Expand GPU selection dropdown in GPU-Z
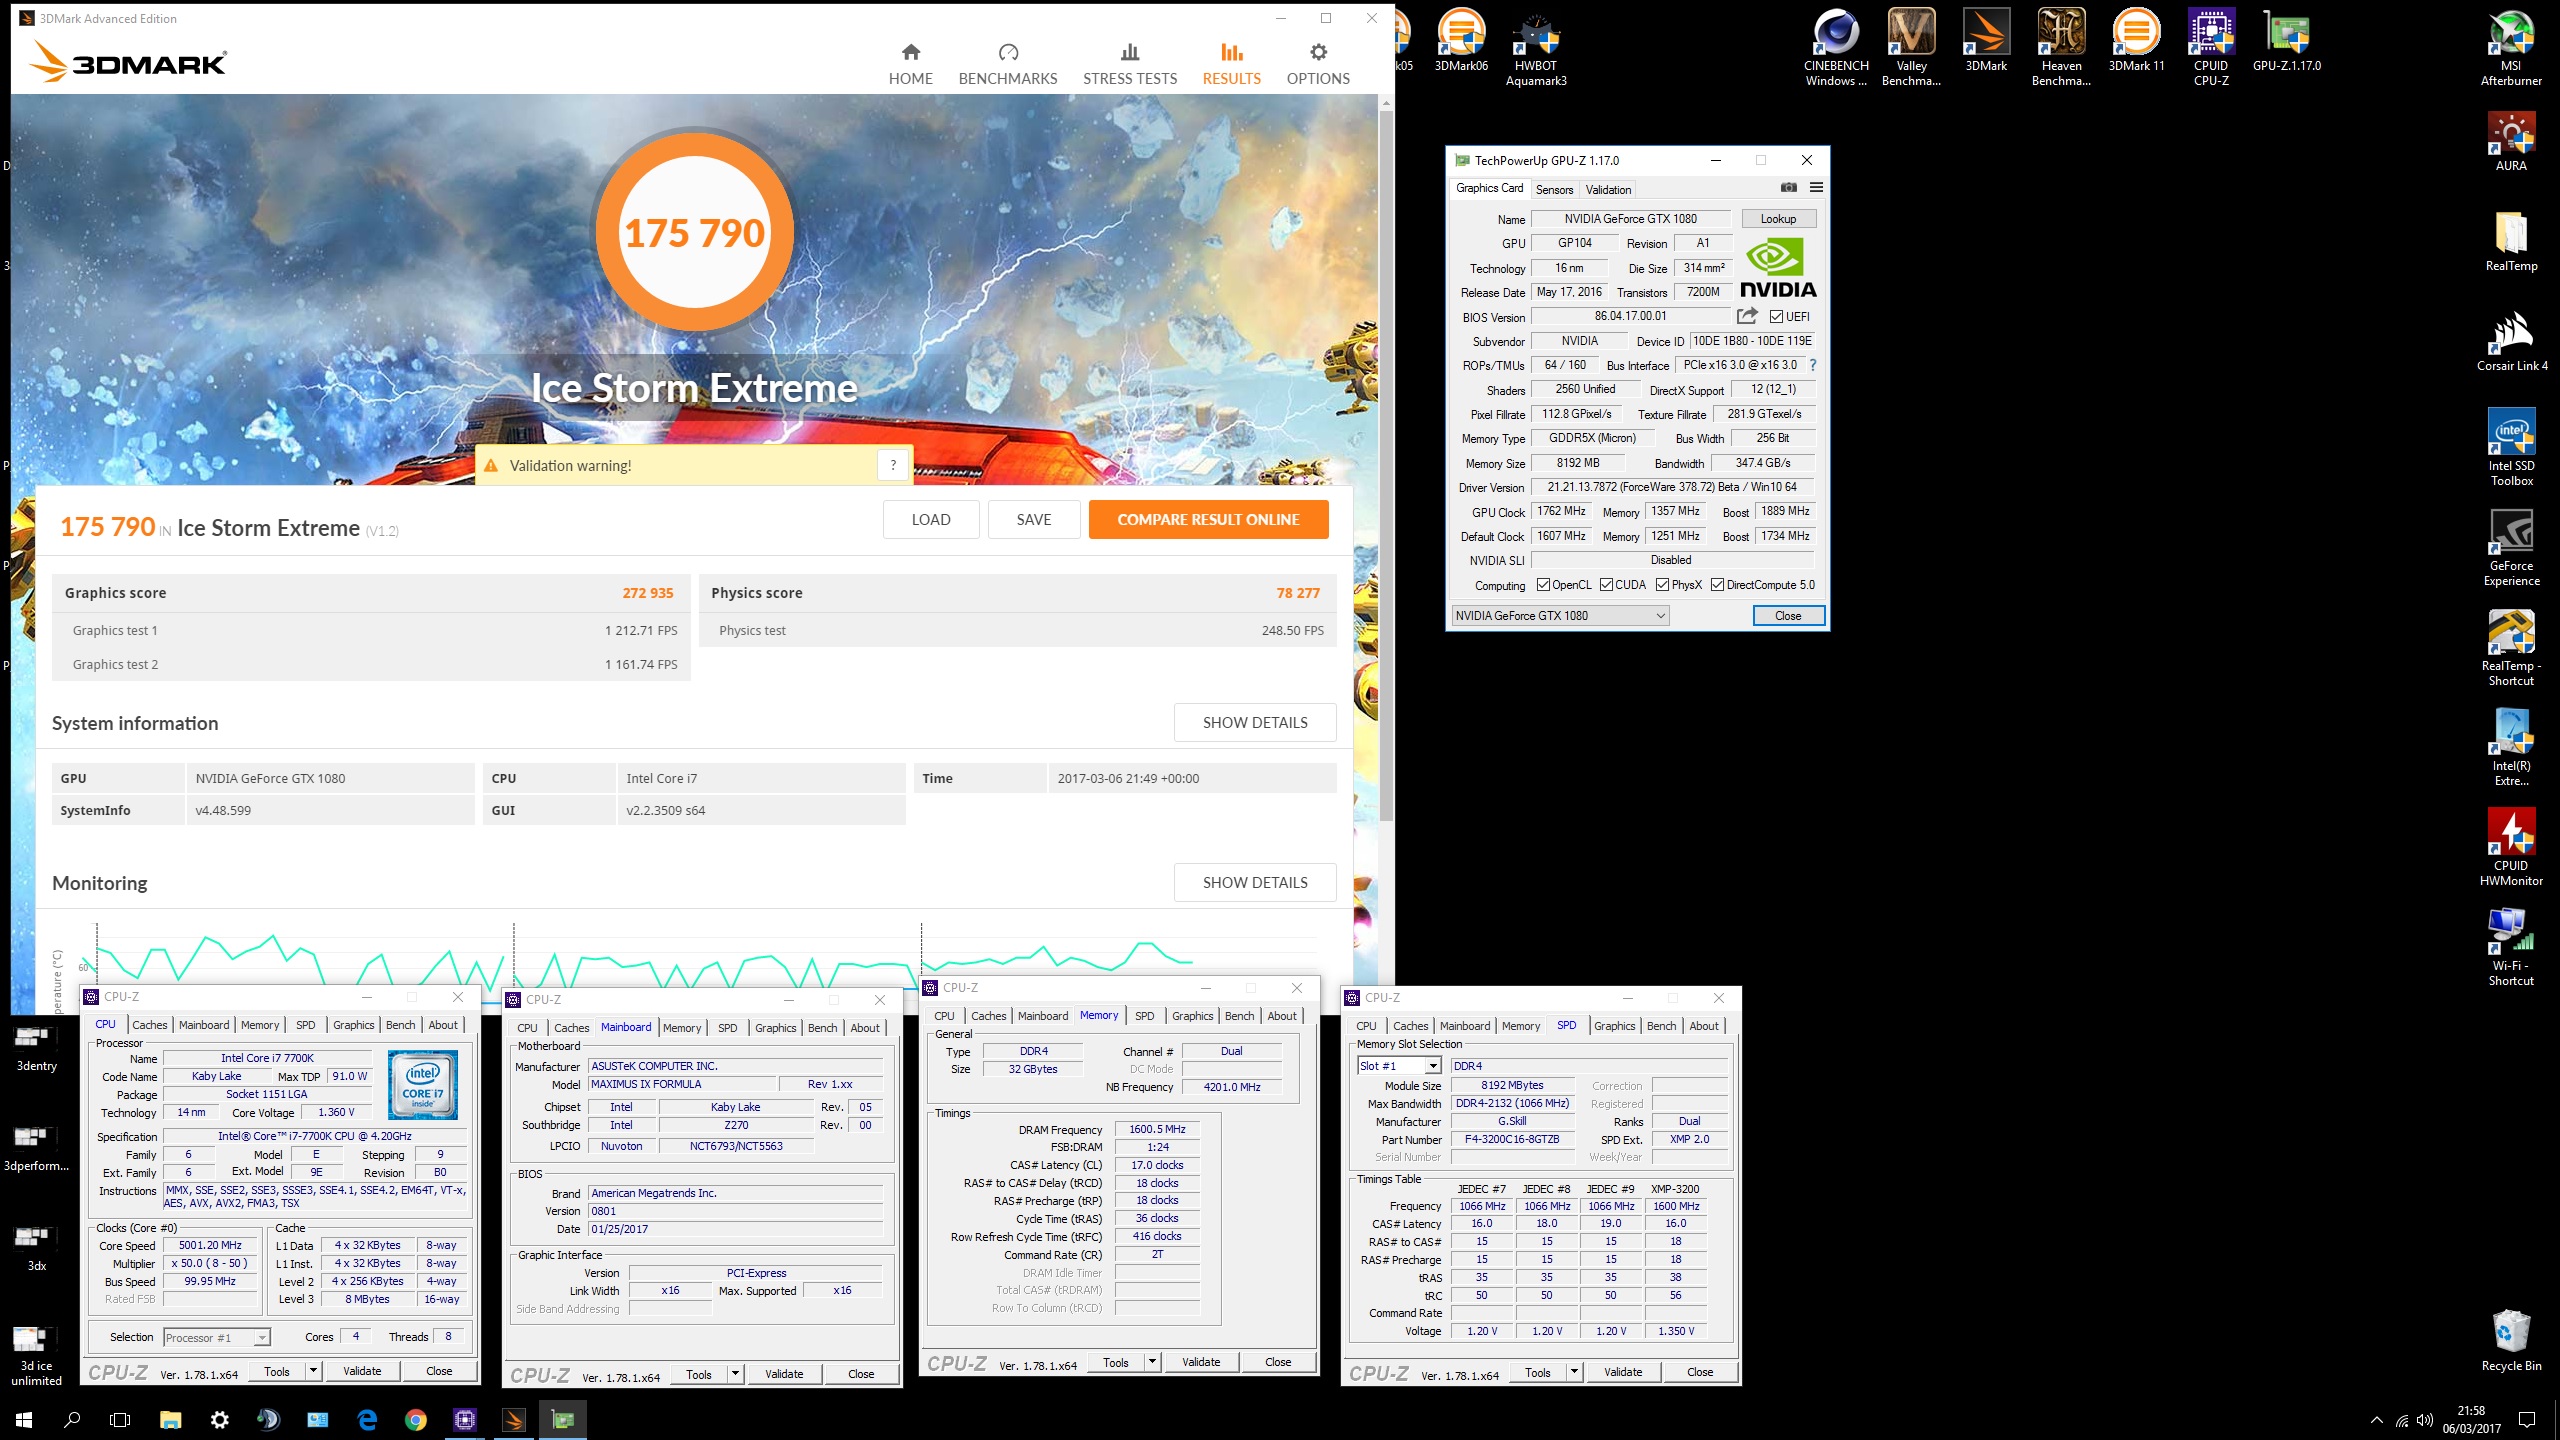This screenshot has width=2560, height=1440. (x=1560, y=615)
